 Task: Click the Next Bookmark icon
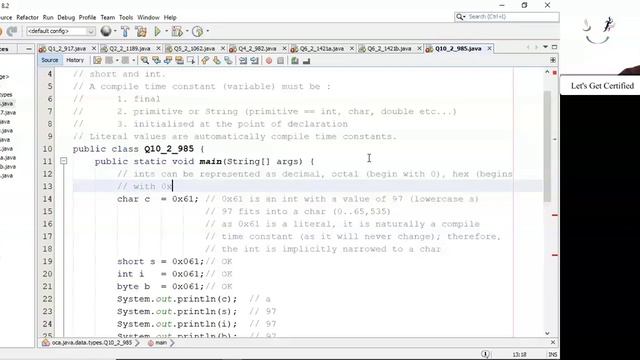coord(217,60)
